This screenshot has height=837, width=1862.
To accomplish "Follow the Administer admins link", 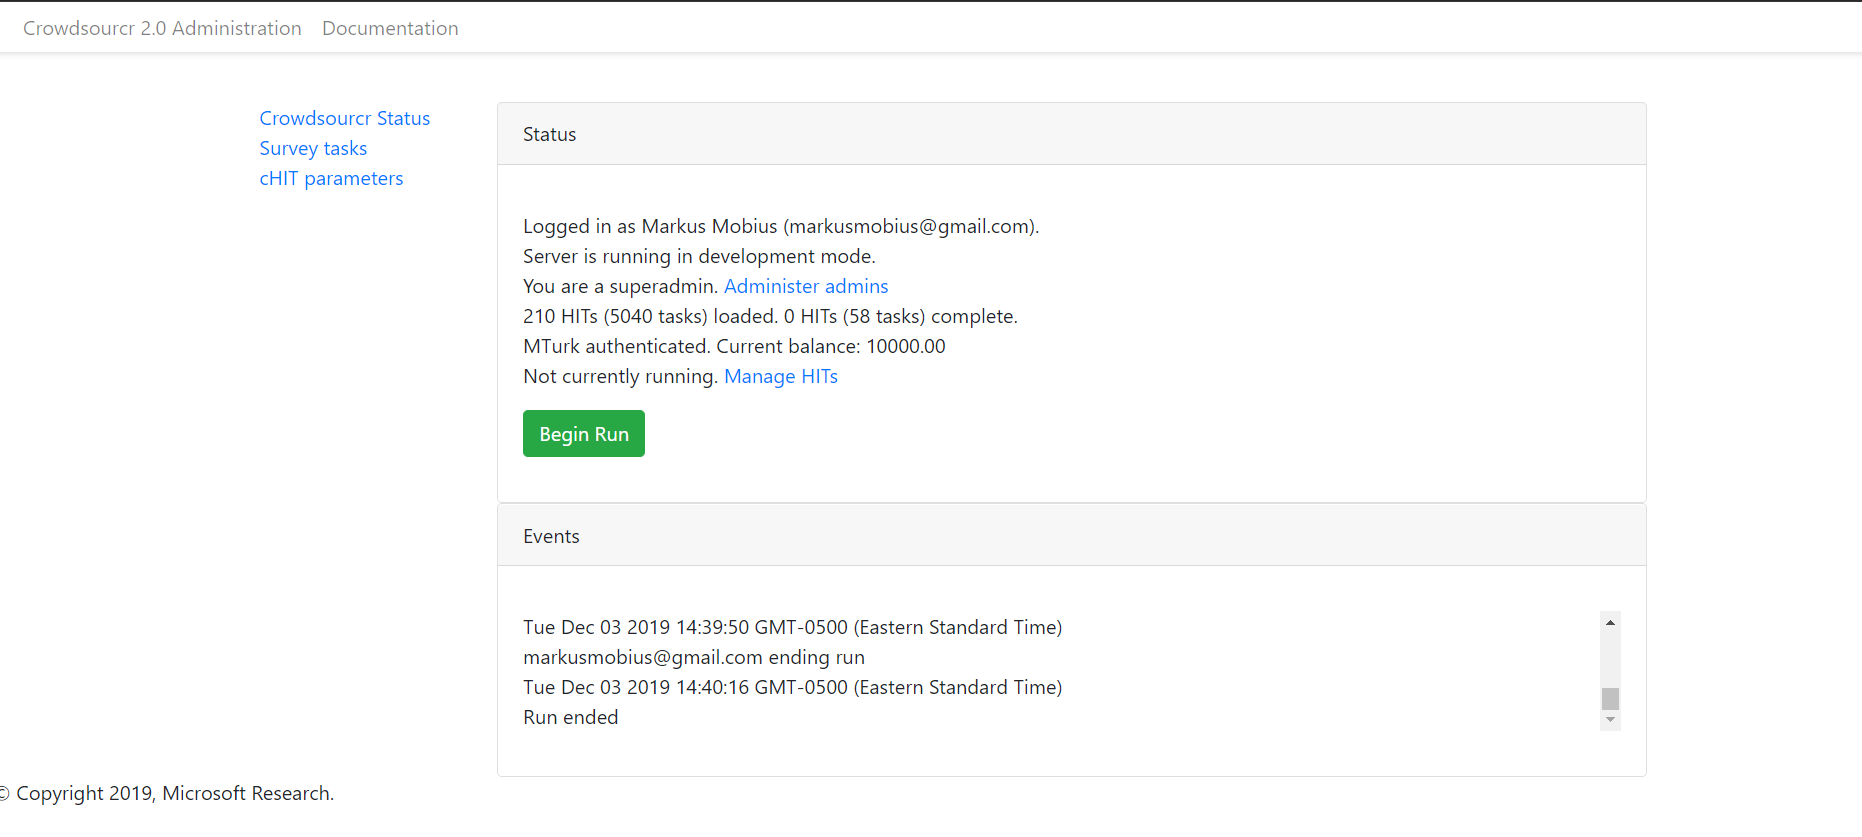I will 806,286.
